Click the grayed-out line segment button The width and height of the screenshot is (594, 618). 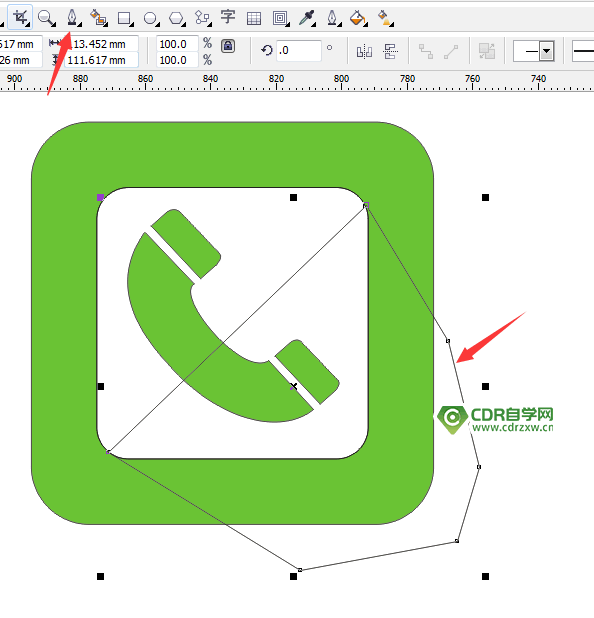[x=451, y=52]
